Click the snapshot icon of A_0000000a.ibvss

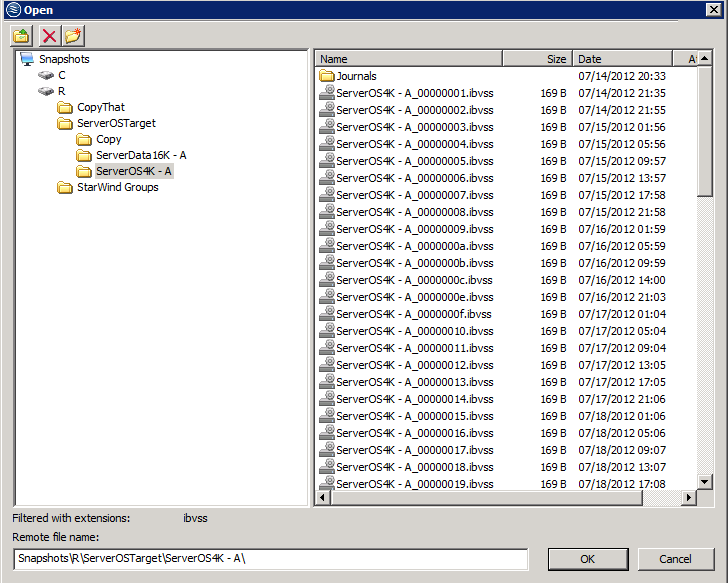coord(327,246)
